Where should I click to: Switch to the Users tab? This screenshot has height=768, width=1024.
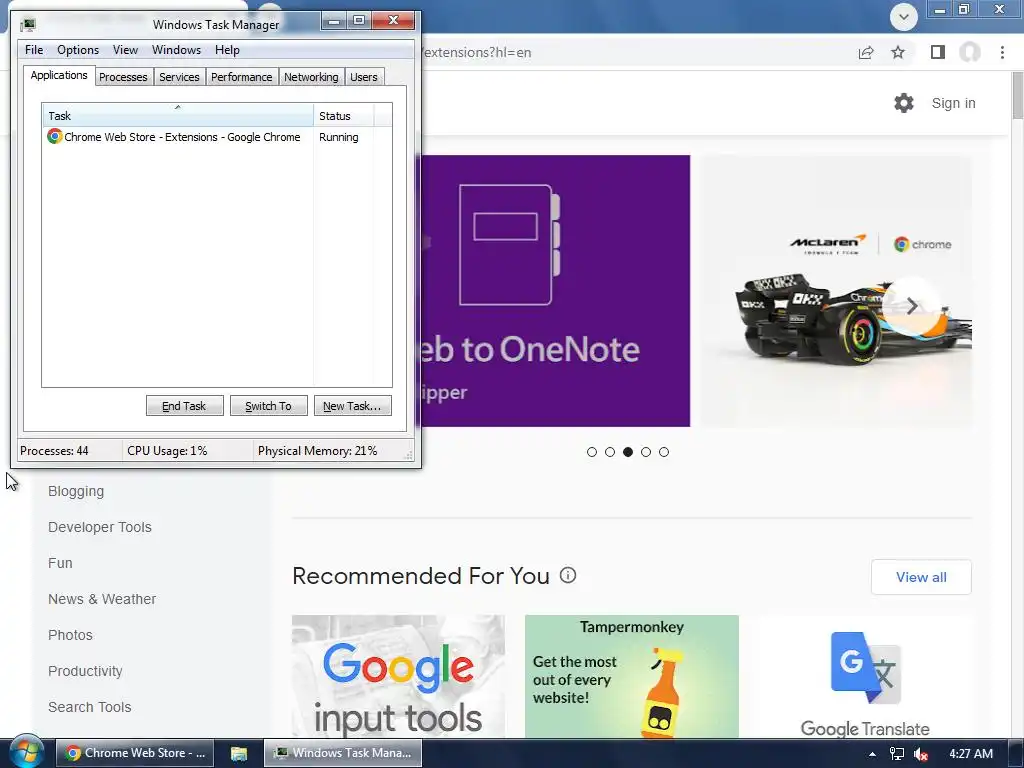[x=364, y=77]
